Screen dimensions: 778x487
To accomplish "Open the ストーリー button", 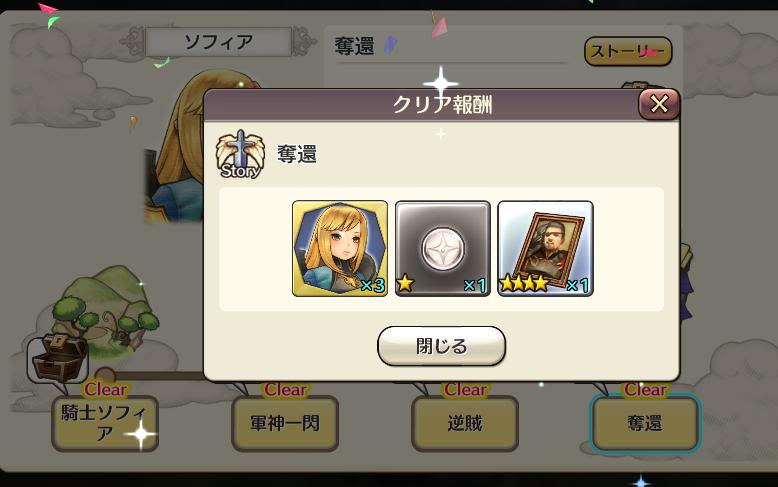I will pos(628,51).
